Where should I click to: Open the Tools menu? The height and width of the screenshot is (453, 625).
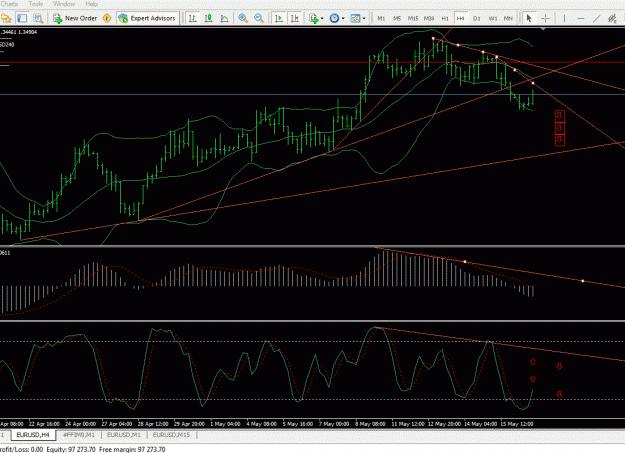pos(35,4)
